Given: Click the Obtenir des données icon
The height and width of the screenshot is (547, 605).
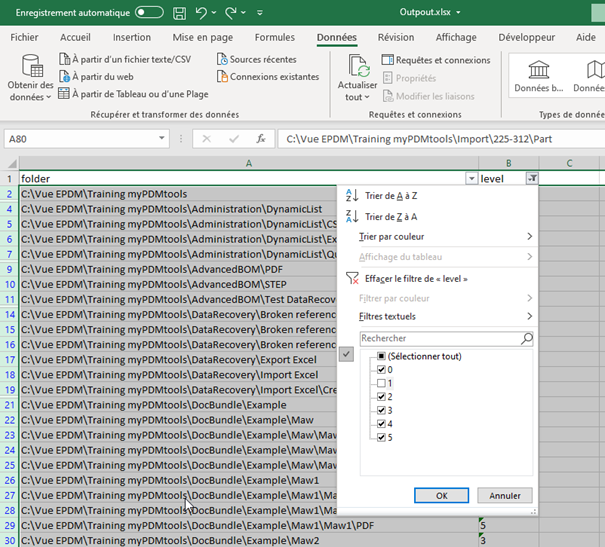Looking at the screenshot, I should (x=31, y=68).
